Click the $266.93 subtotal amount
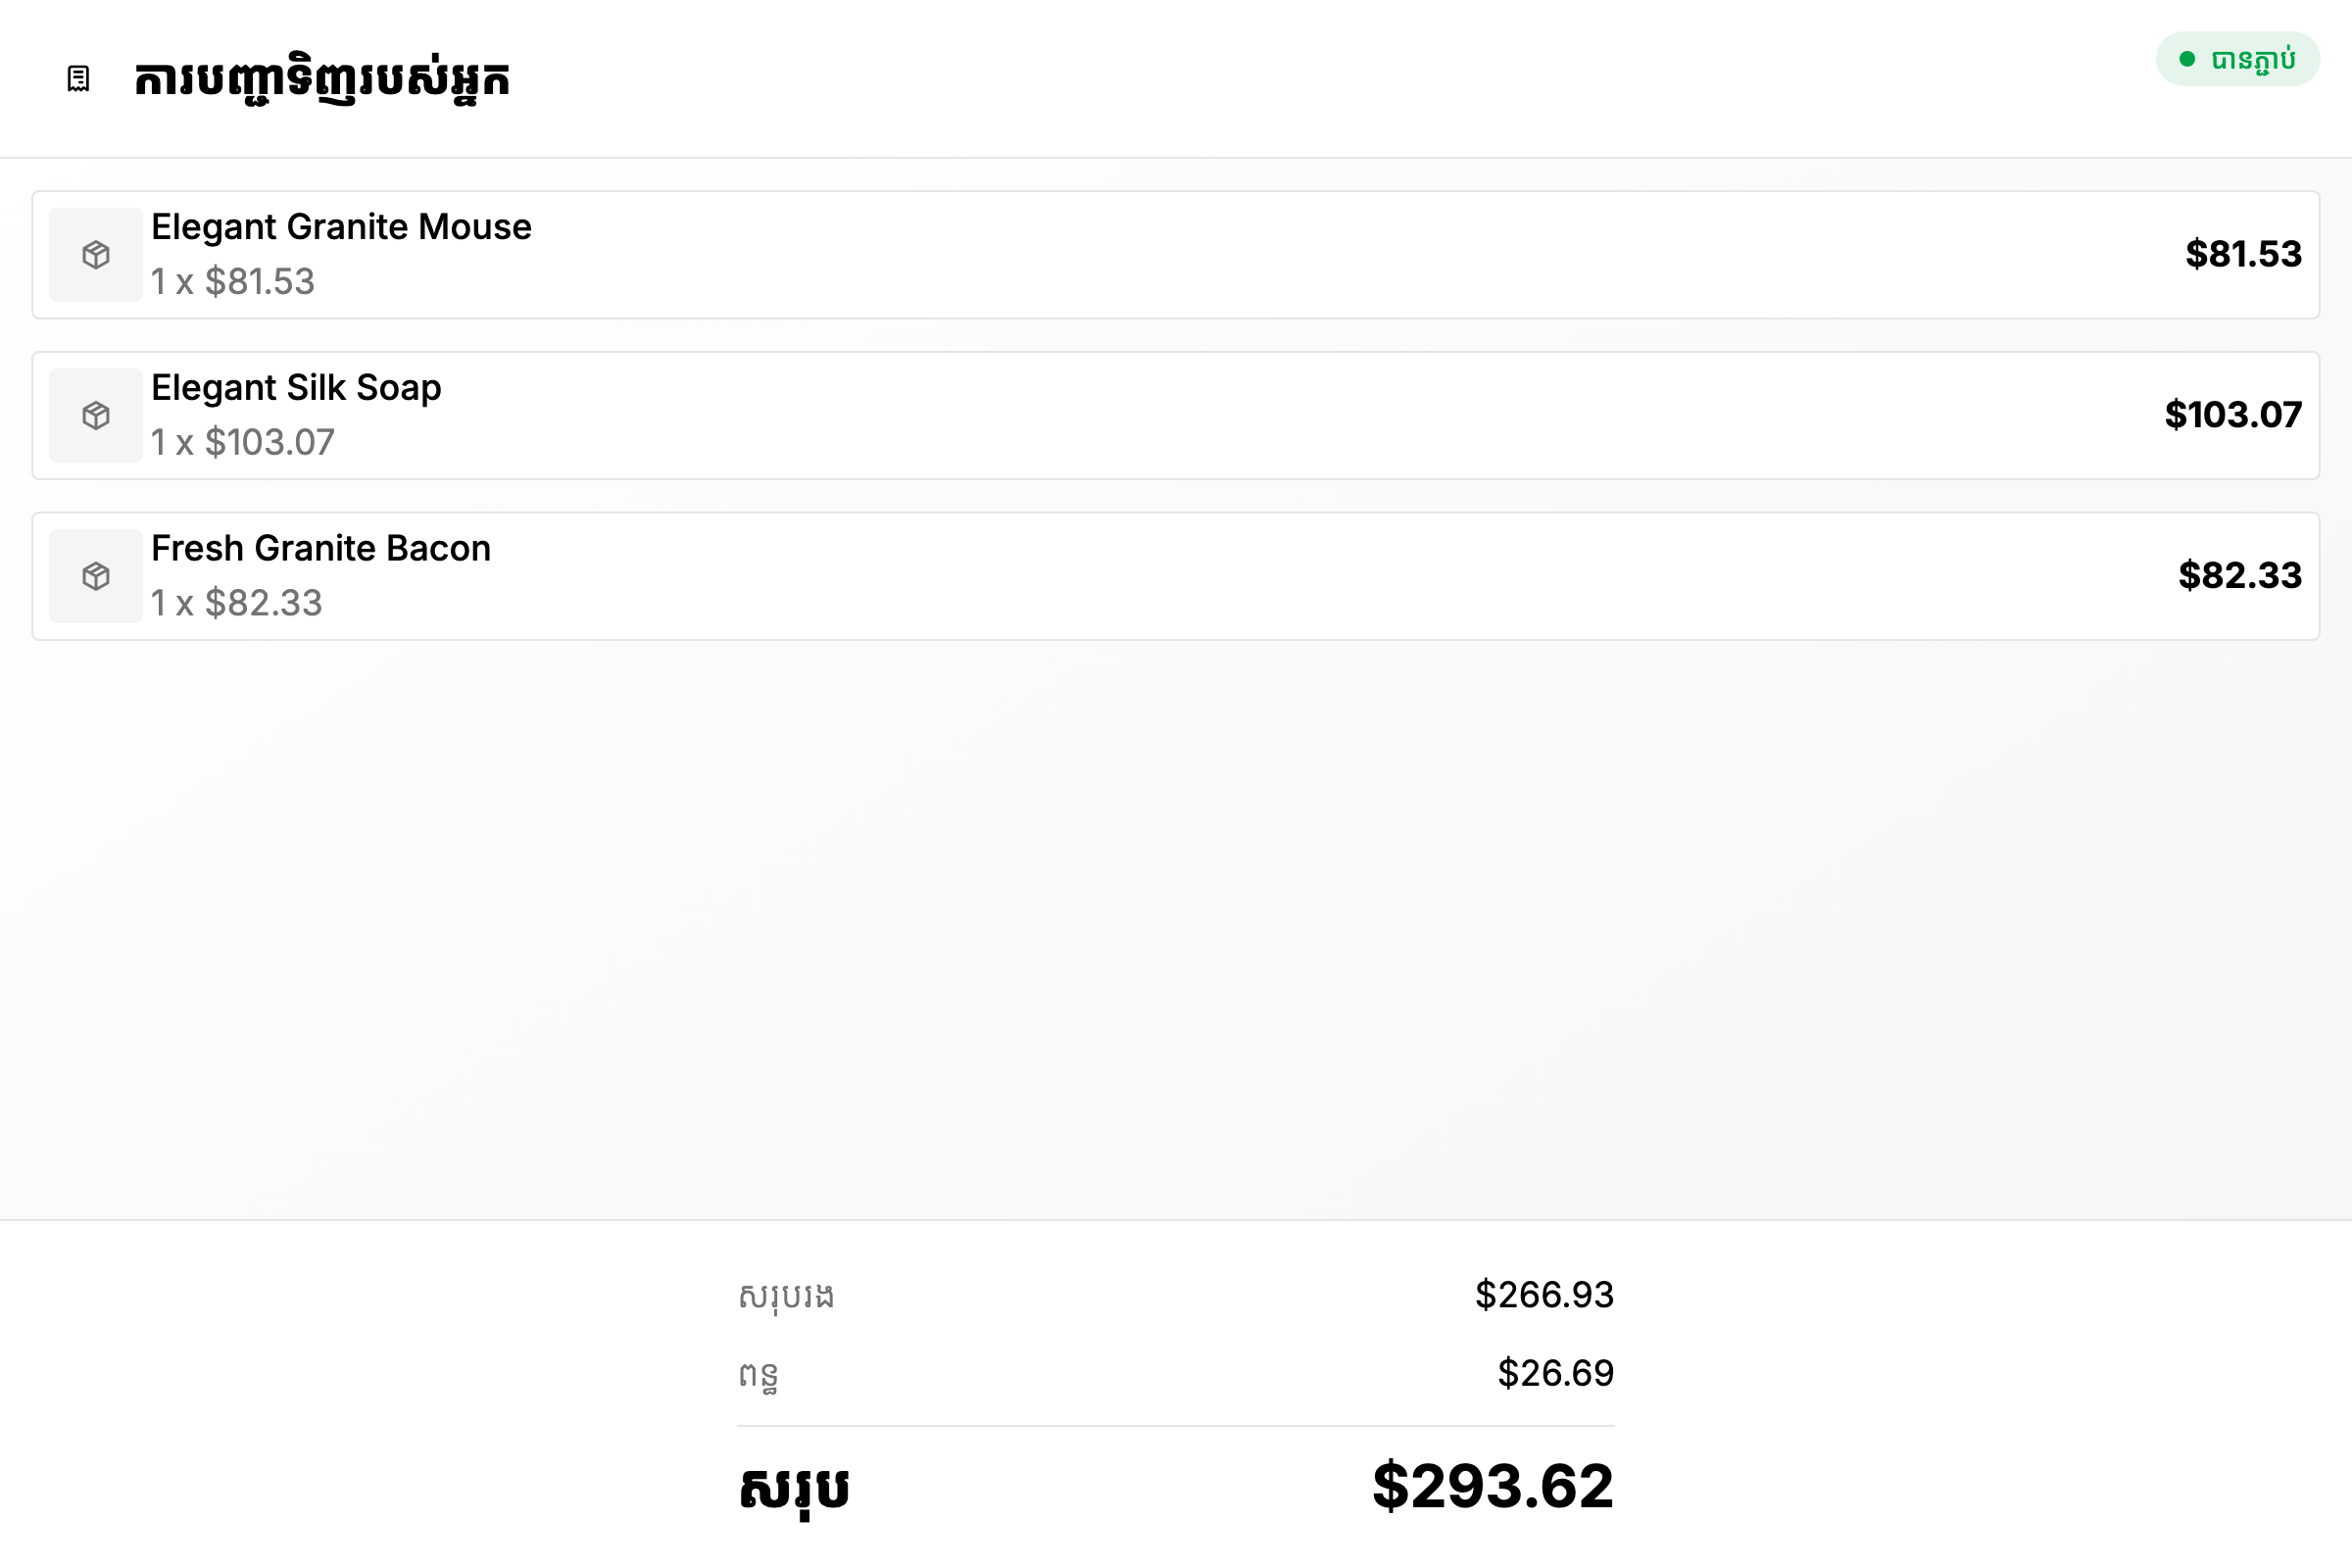Screen dimensions: 2352x1568 coord(1545,1295)
